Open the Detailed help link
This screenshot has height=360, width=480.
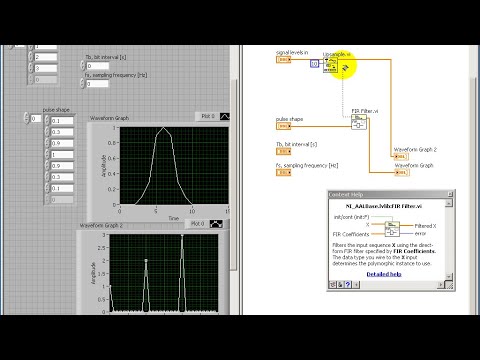click(x=384, y=274)
